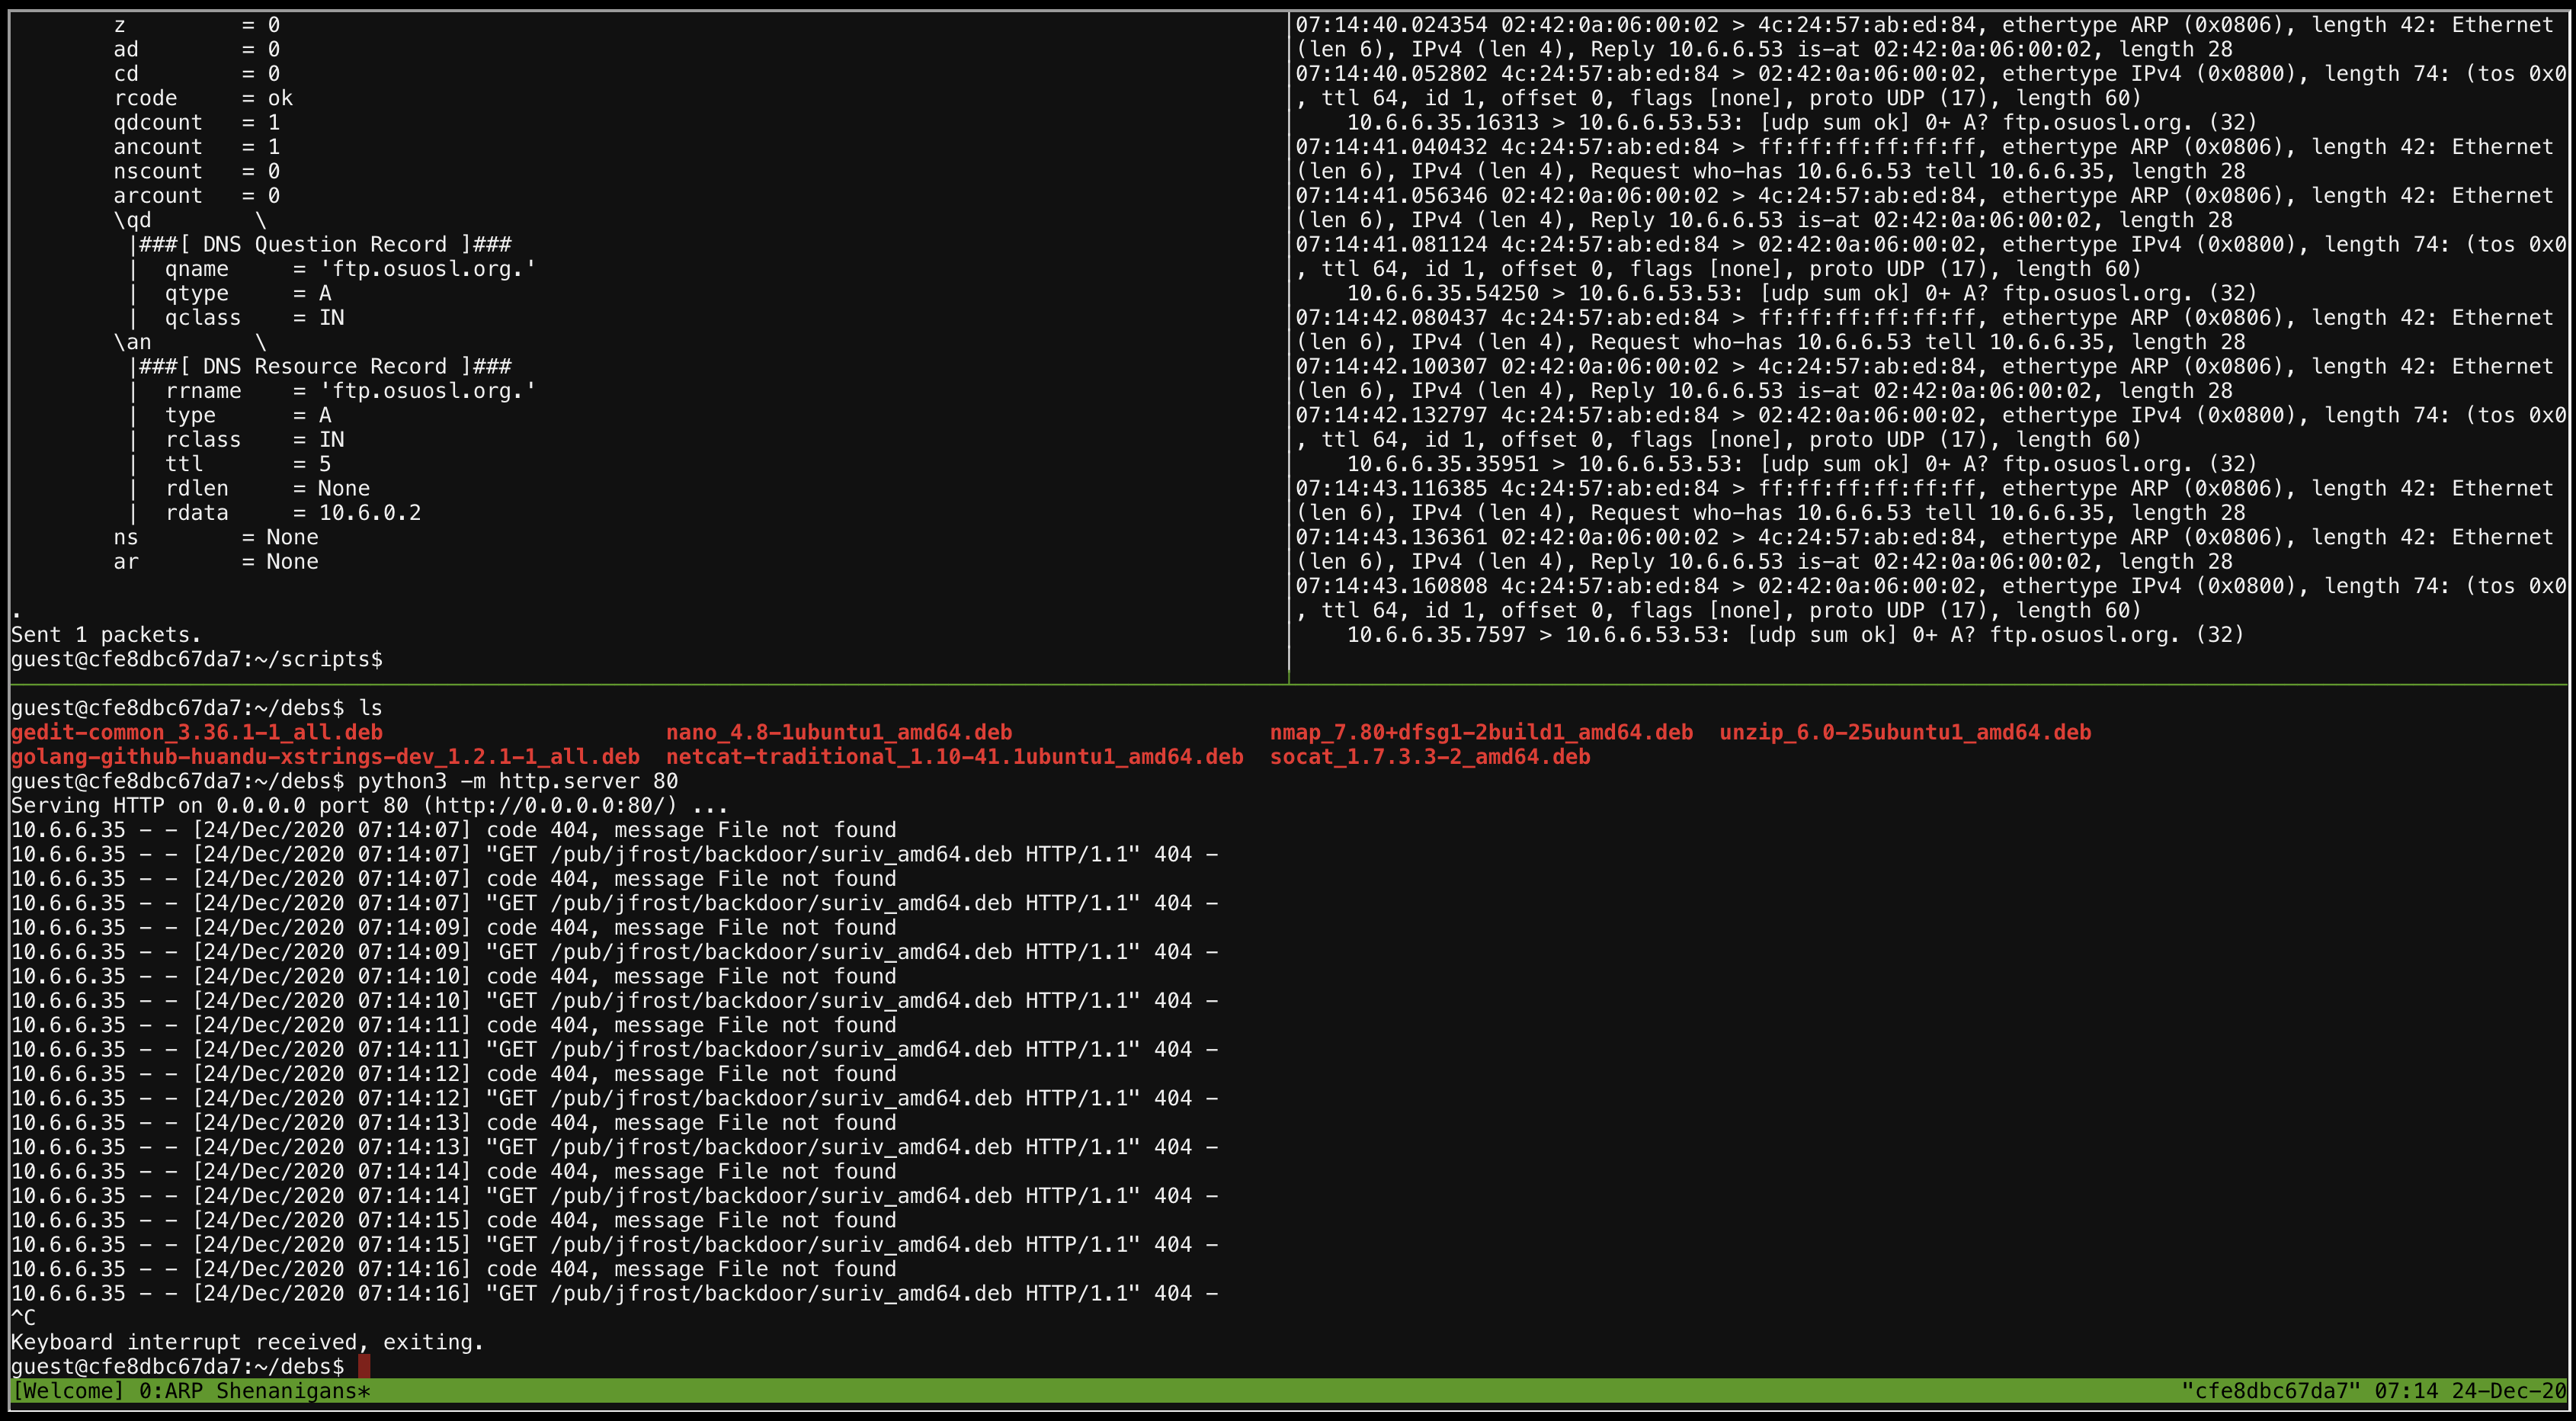Click the 'qclass = IN' line
Image resolution: width=2576 pixels, height=1421 pixels.
(255, 318)
